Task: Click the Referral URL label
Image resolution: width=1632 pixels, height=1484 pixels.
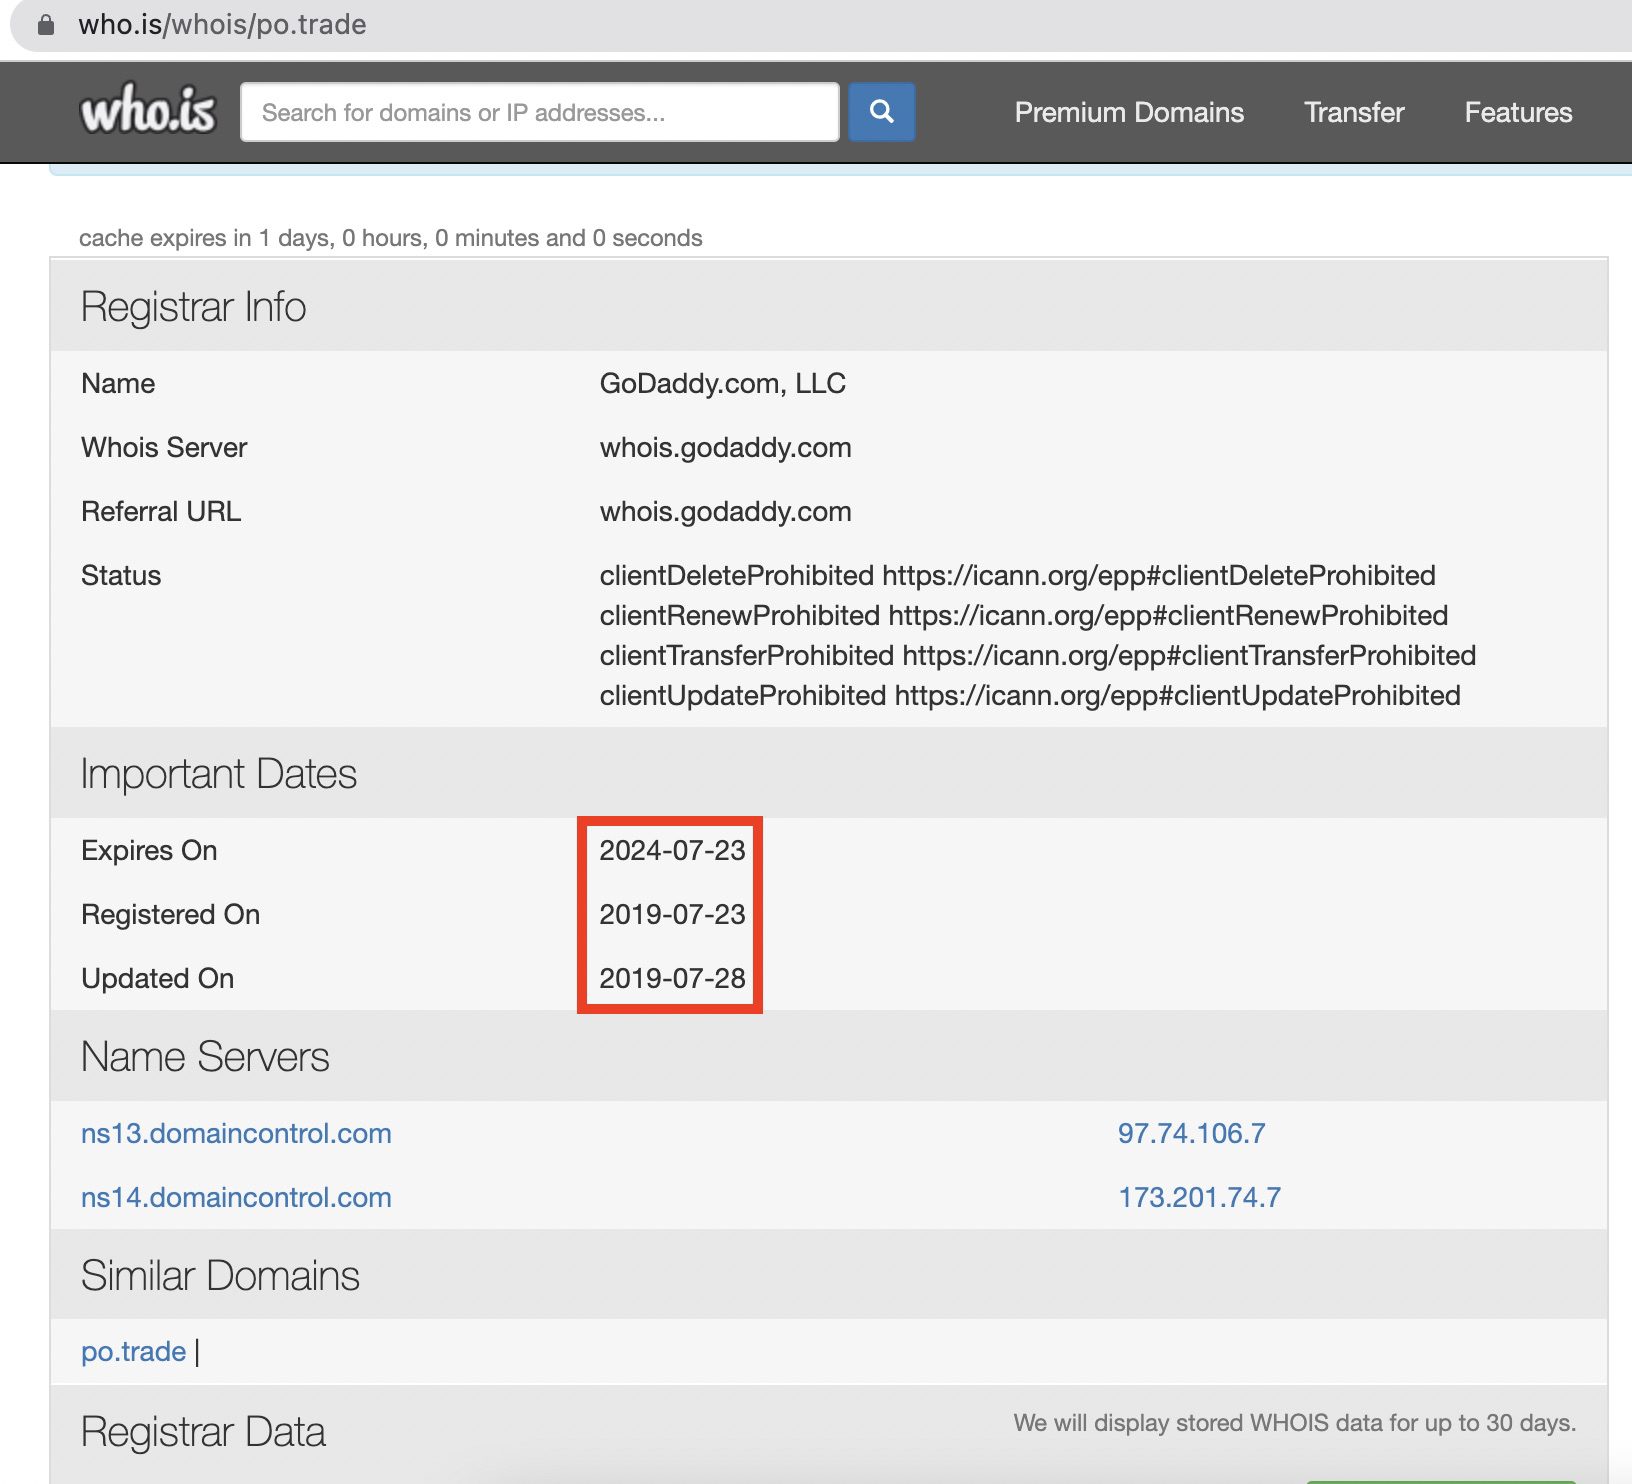Action: (161, 511)
